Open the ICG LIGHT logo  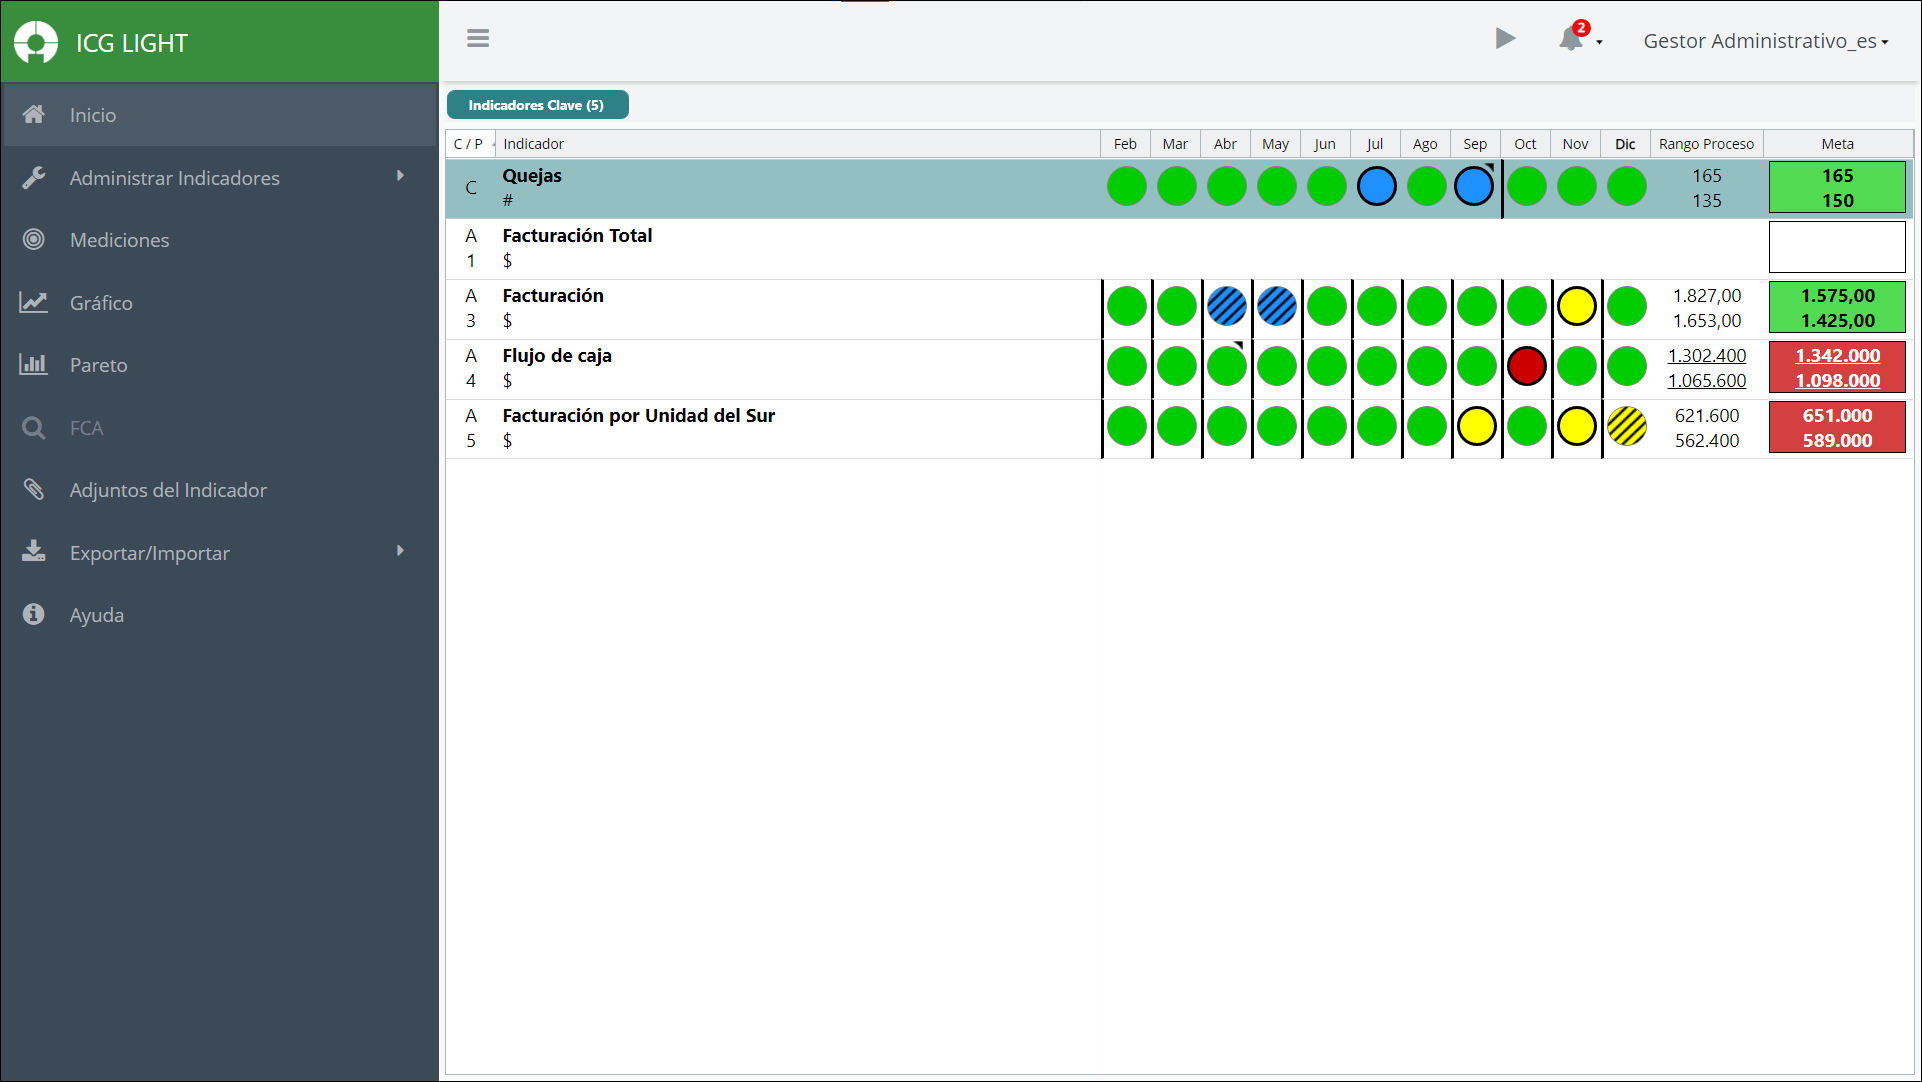click(x=36, y=43)
